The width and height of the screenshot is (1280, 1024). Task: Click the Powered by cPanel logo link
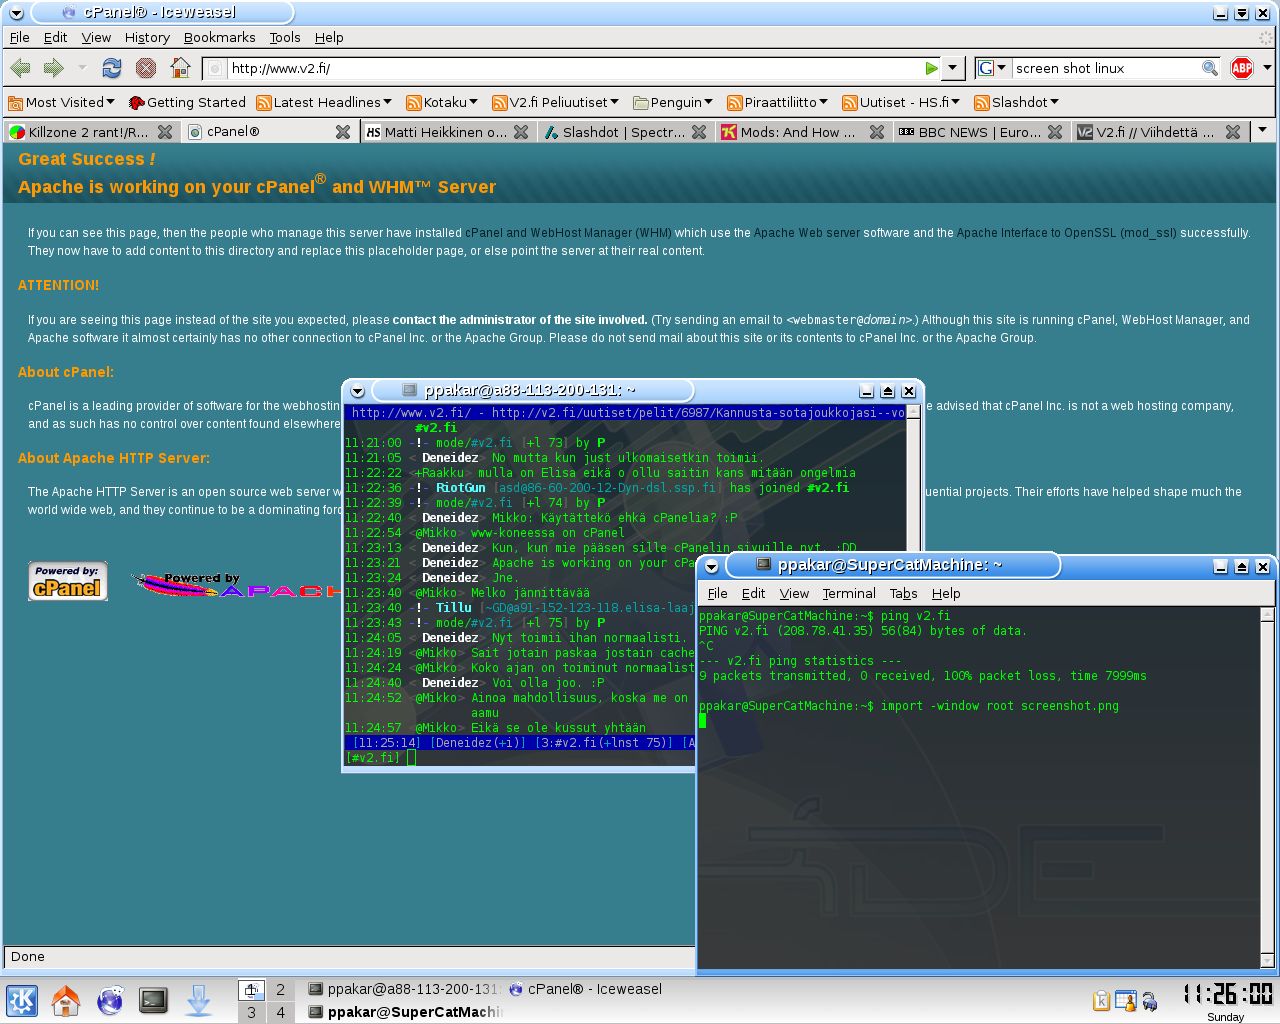point(67,581)
